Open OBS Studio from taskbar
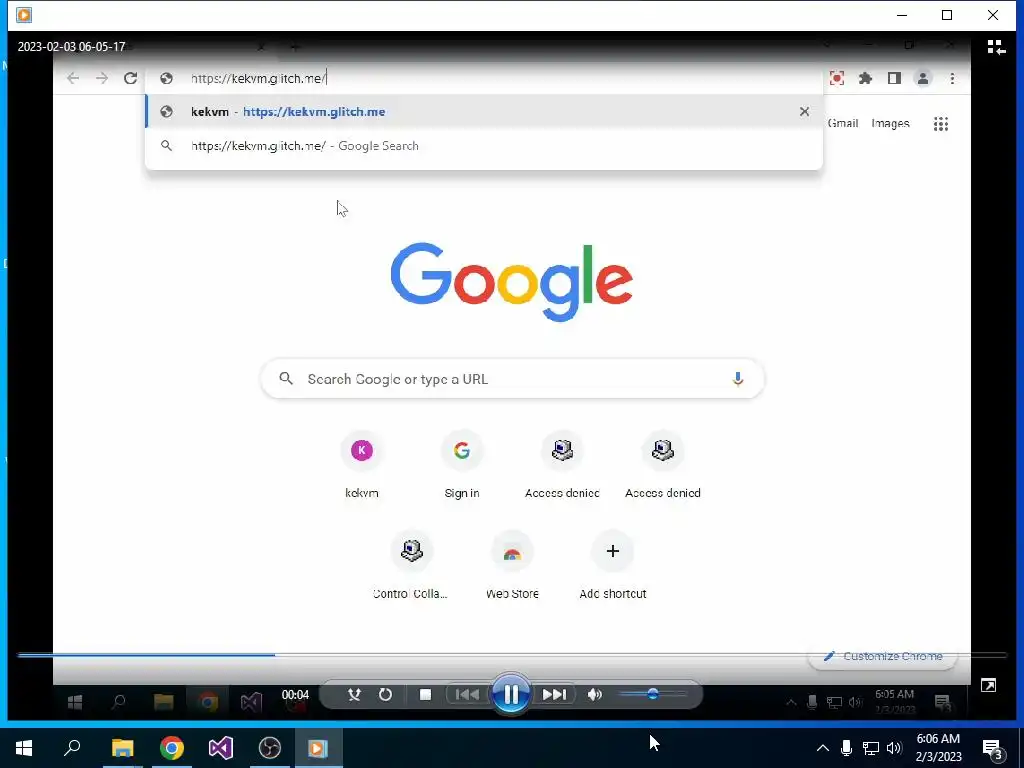The width and height of the screenshot is (1024, 768). click(270, 748)
